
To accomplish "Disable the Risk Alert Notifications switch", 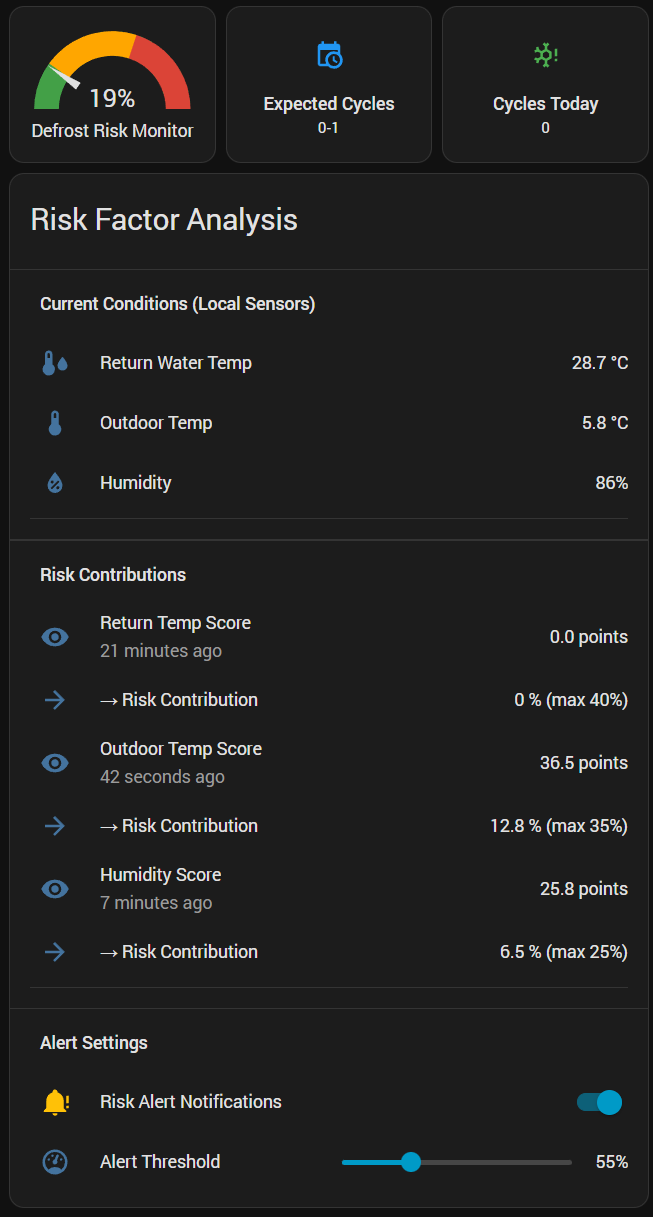I will [x=600, y=1102].
